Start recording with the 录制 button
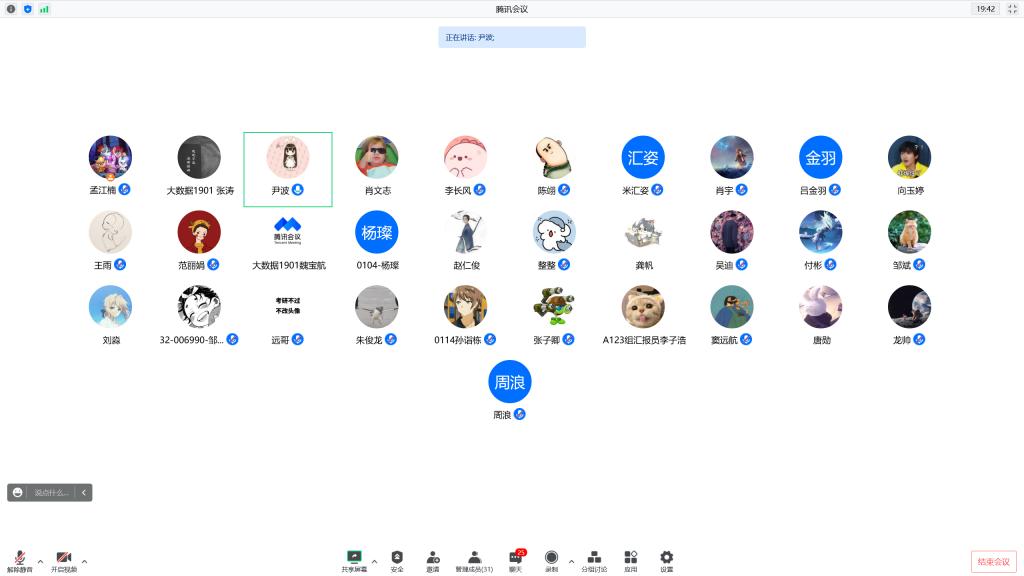Screen dimensions: 1024x576 [551, 559]
